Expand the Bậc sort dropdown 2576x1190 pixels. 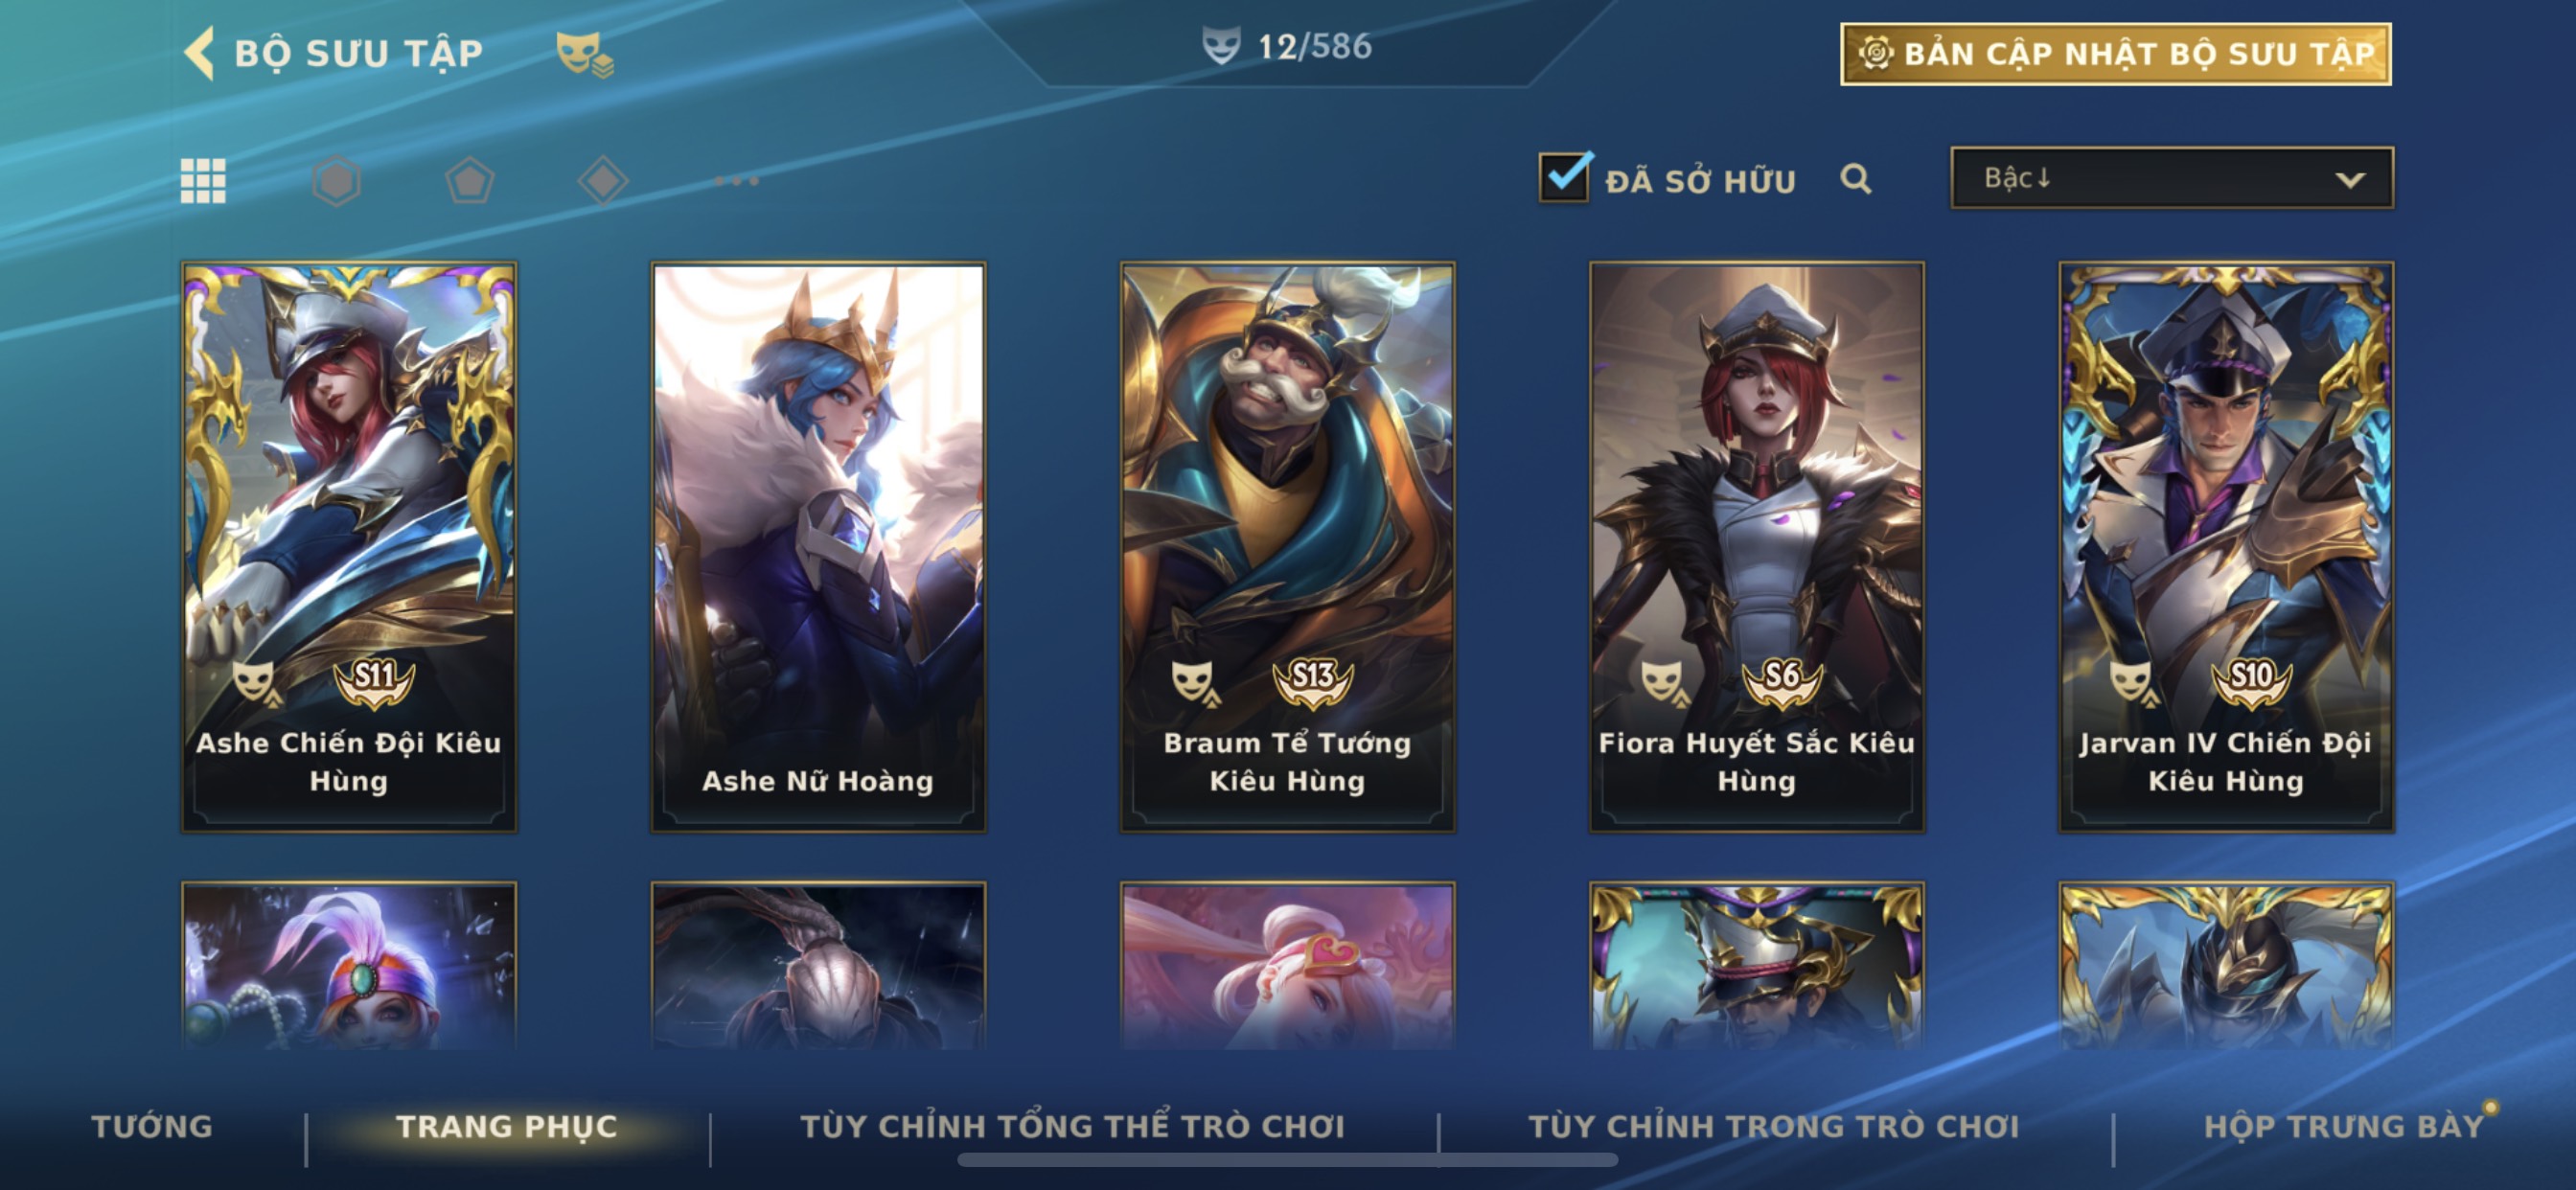point(2172,178)
